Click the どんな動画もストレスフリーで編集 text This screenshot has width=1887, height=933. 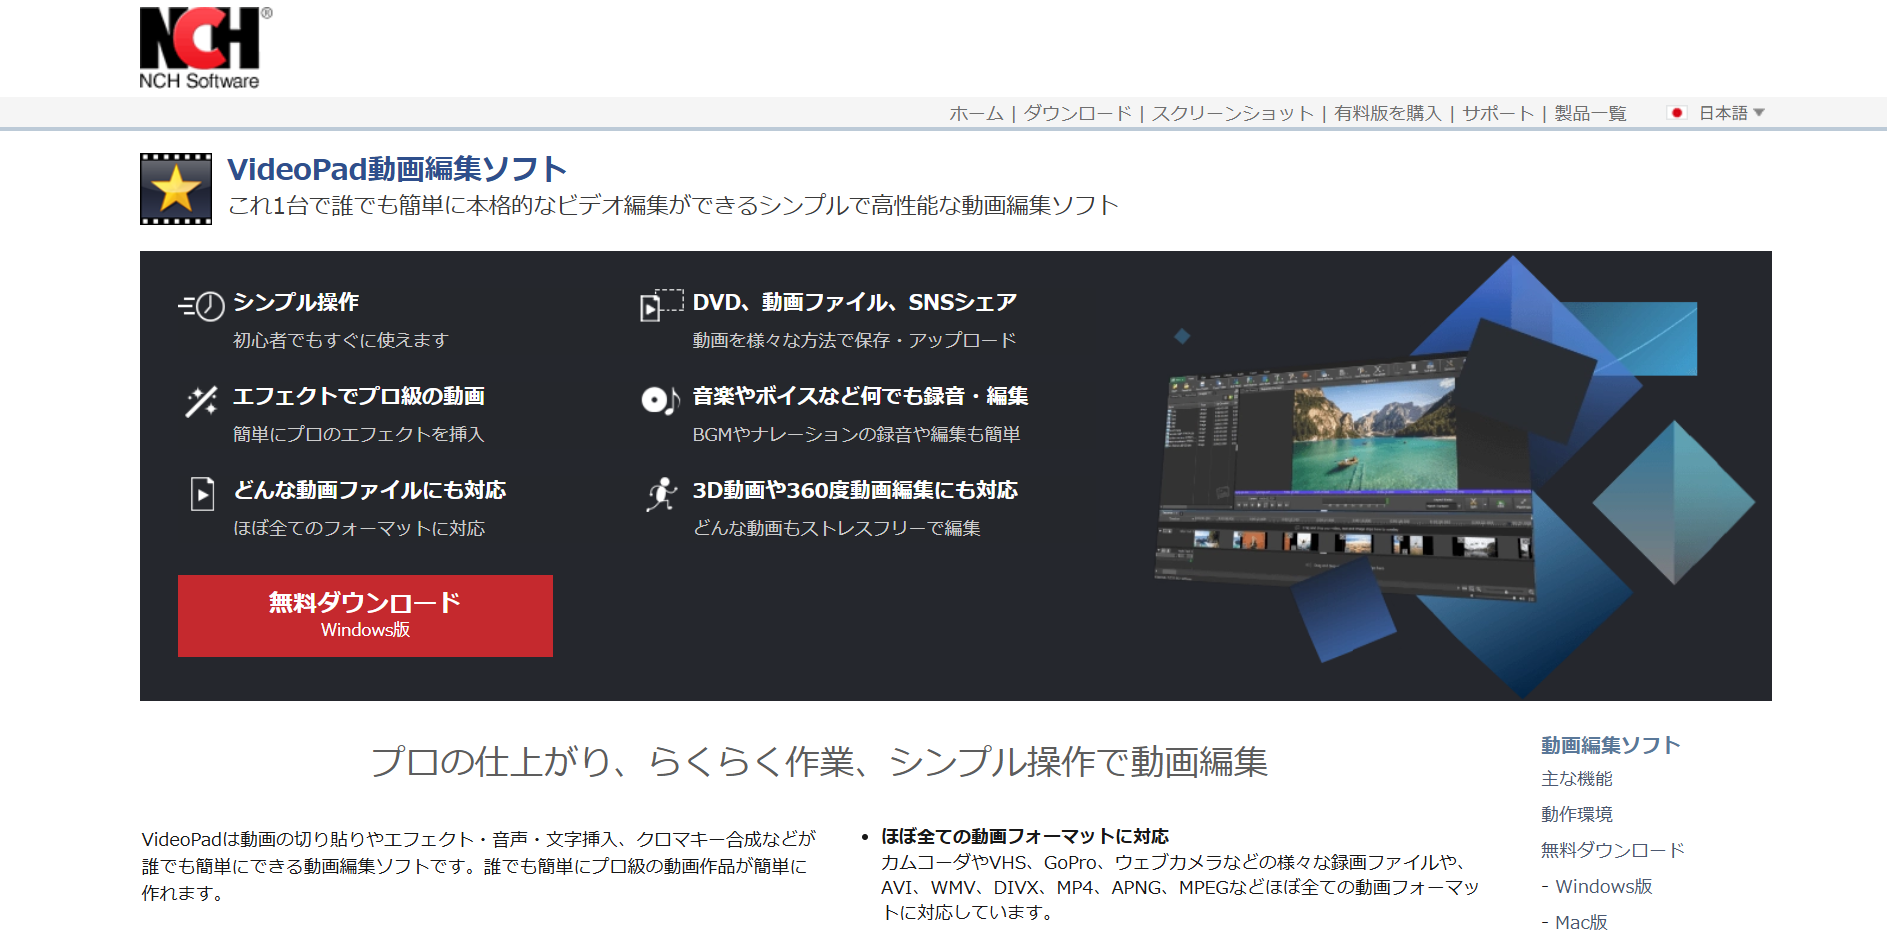click(x=837, y=529)
